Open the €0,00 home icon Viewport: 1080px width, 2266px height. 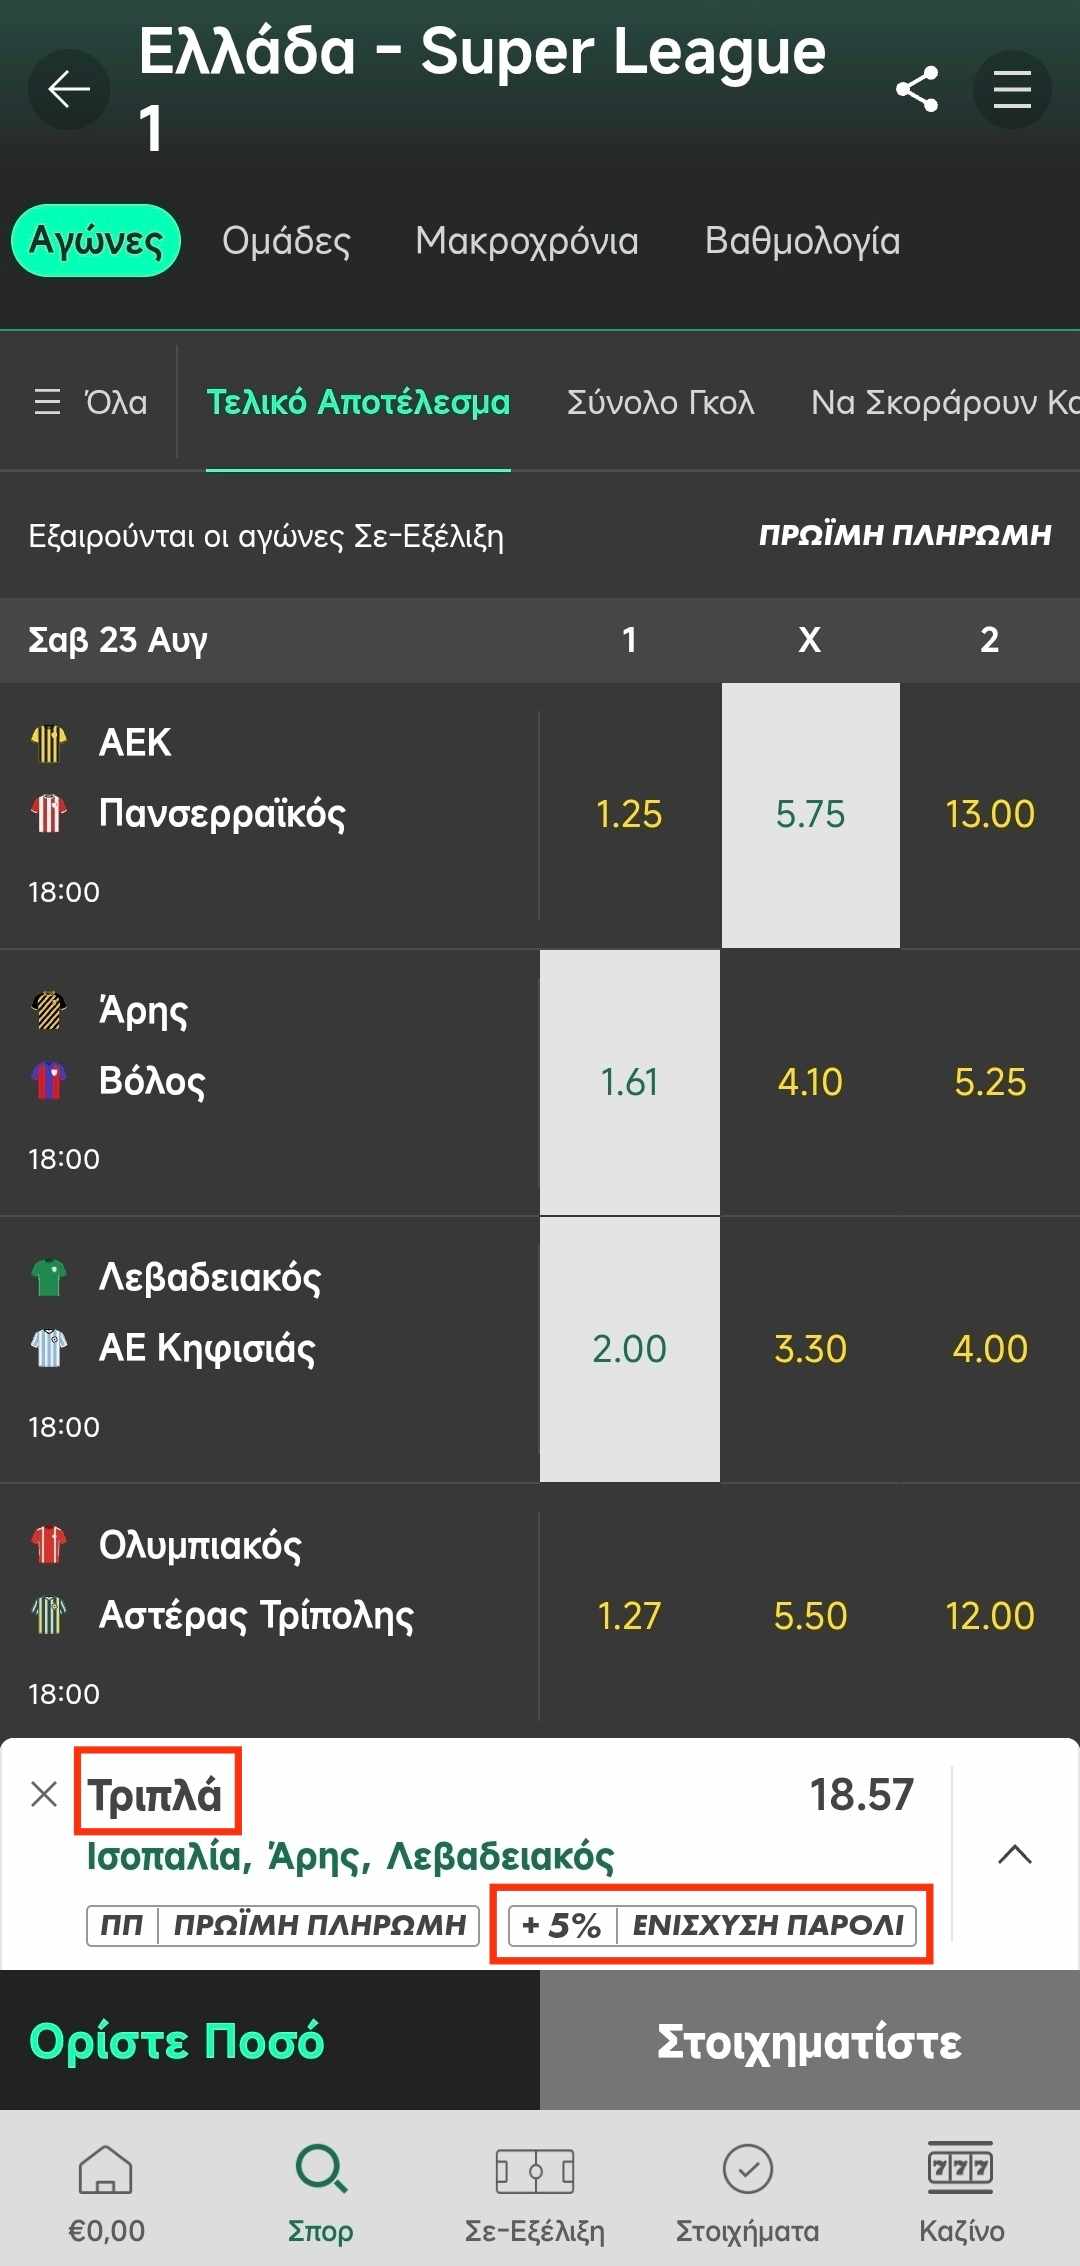(x=106, y=2168)
